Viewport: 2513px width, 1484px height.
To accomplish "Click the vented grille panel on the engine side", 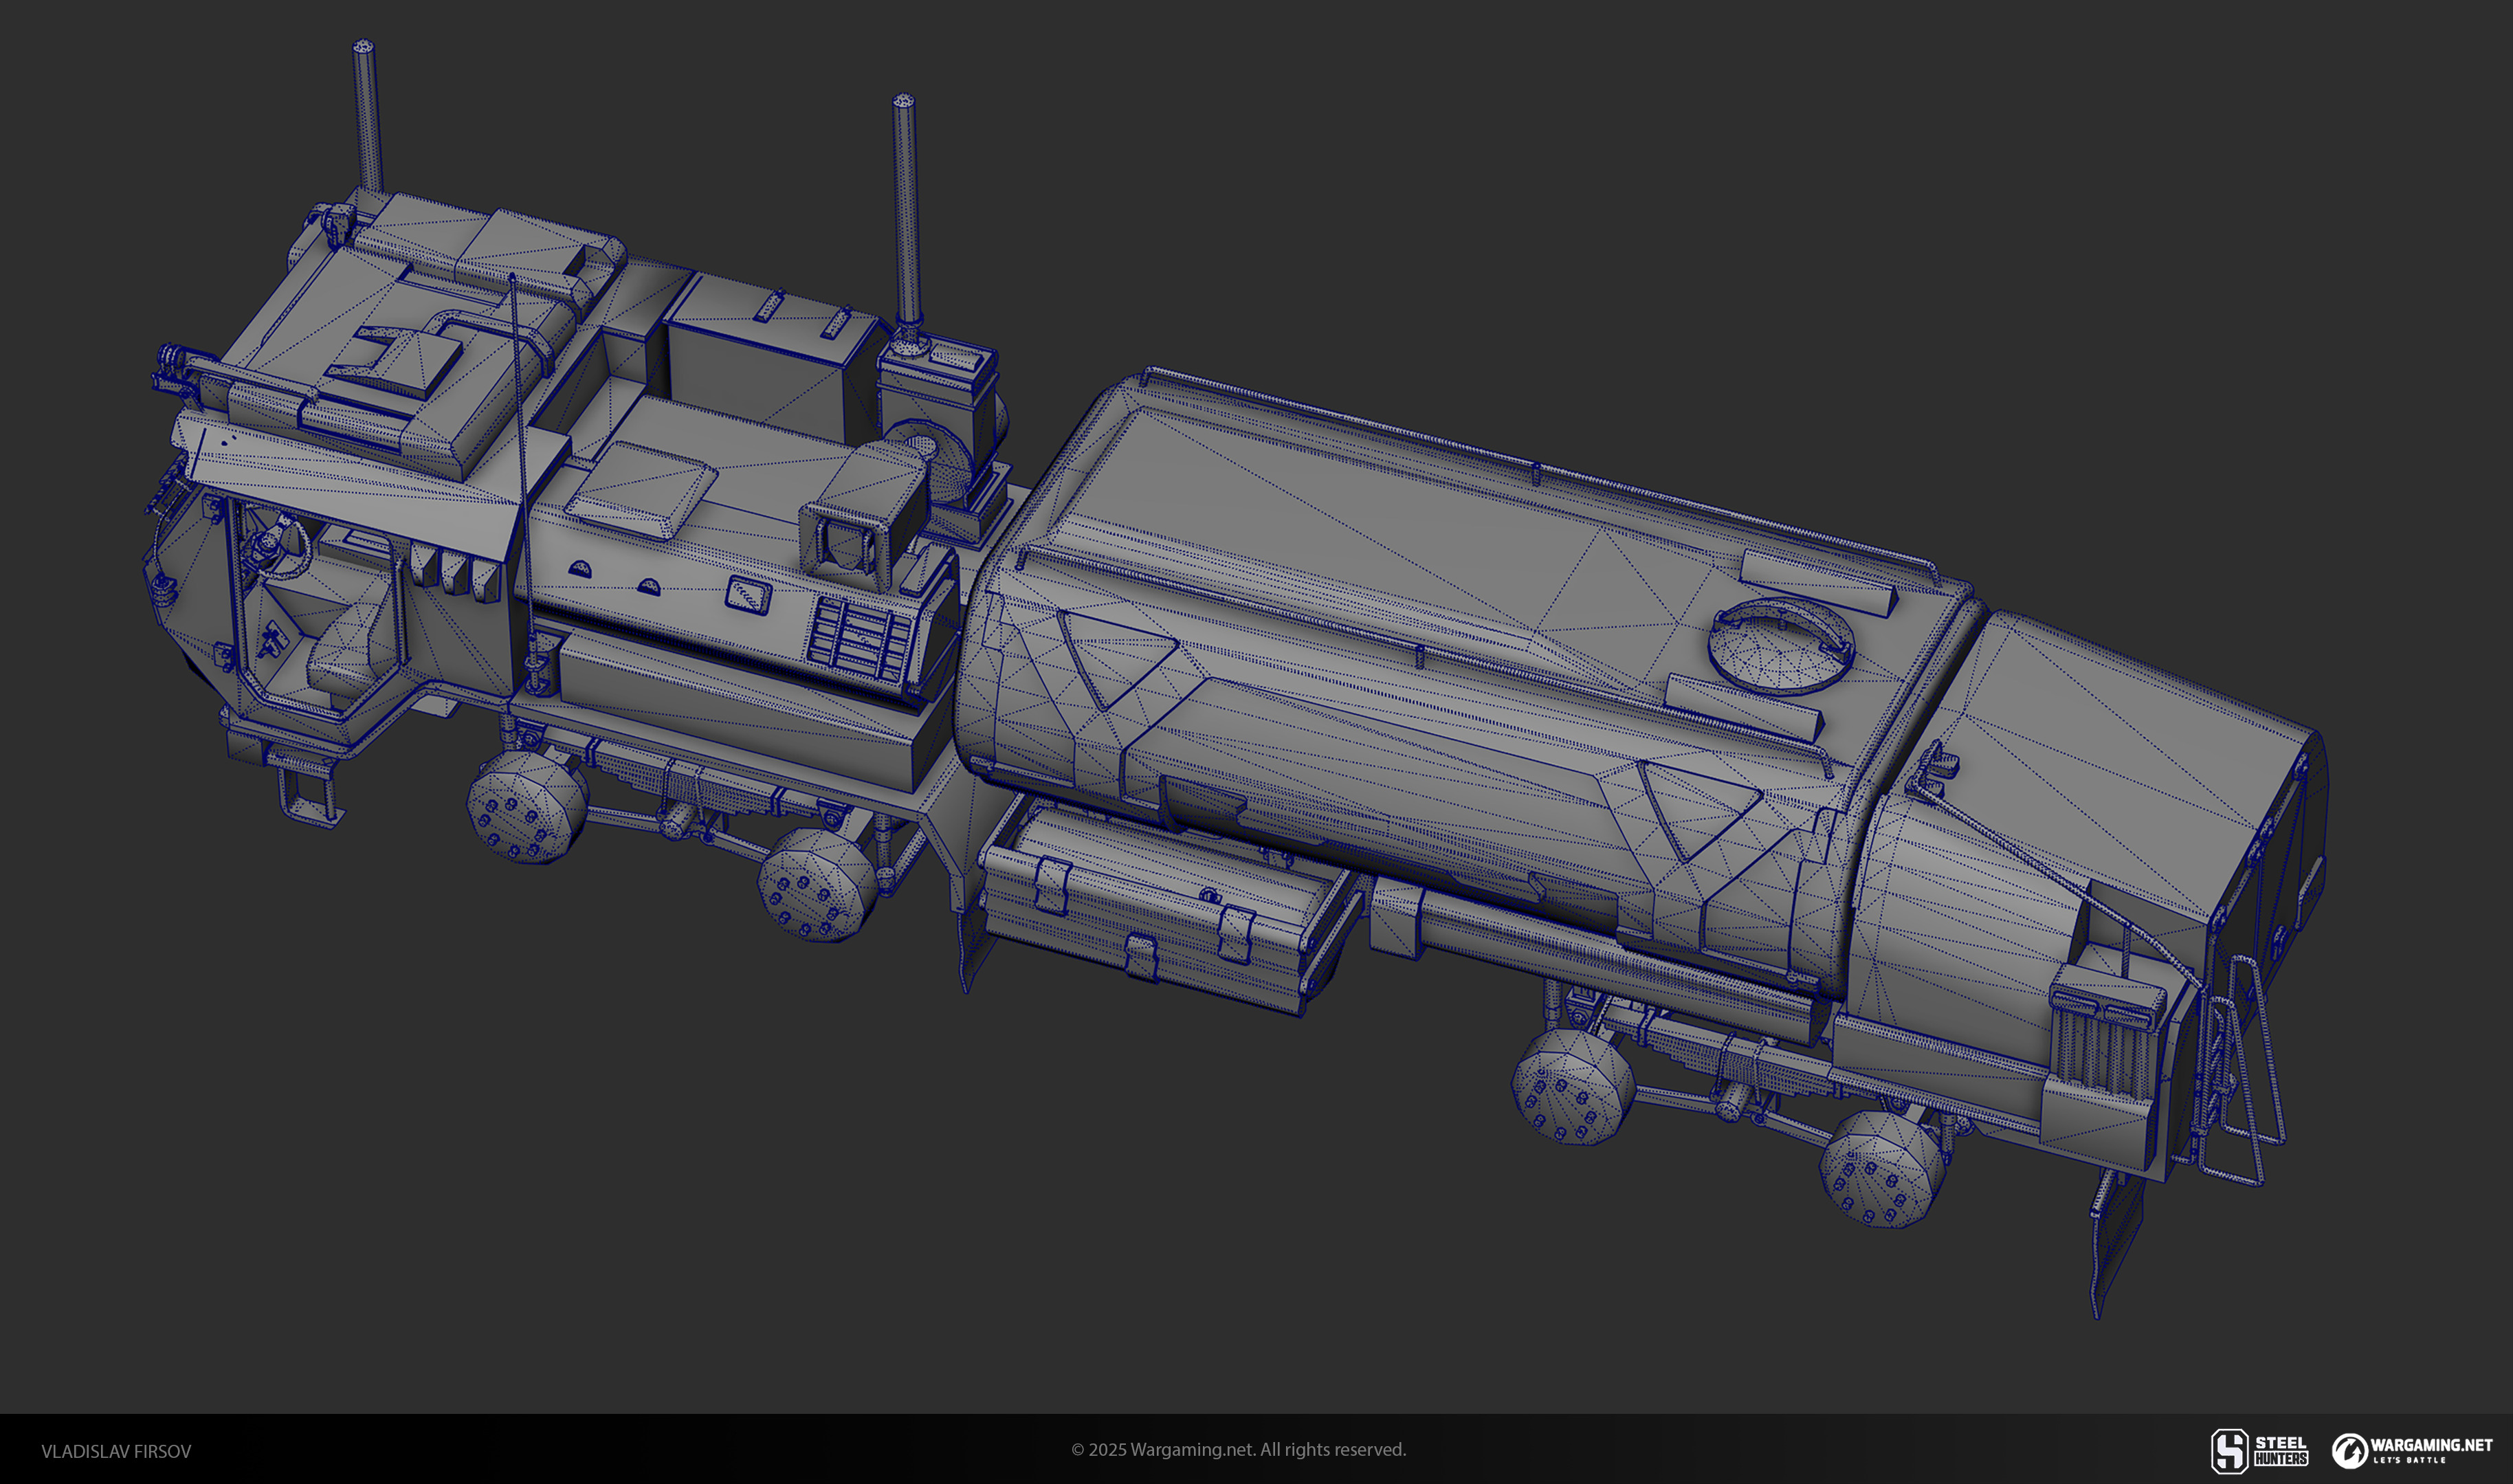I will (x=860, y=638).
